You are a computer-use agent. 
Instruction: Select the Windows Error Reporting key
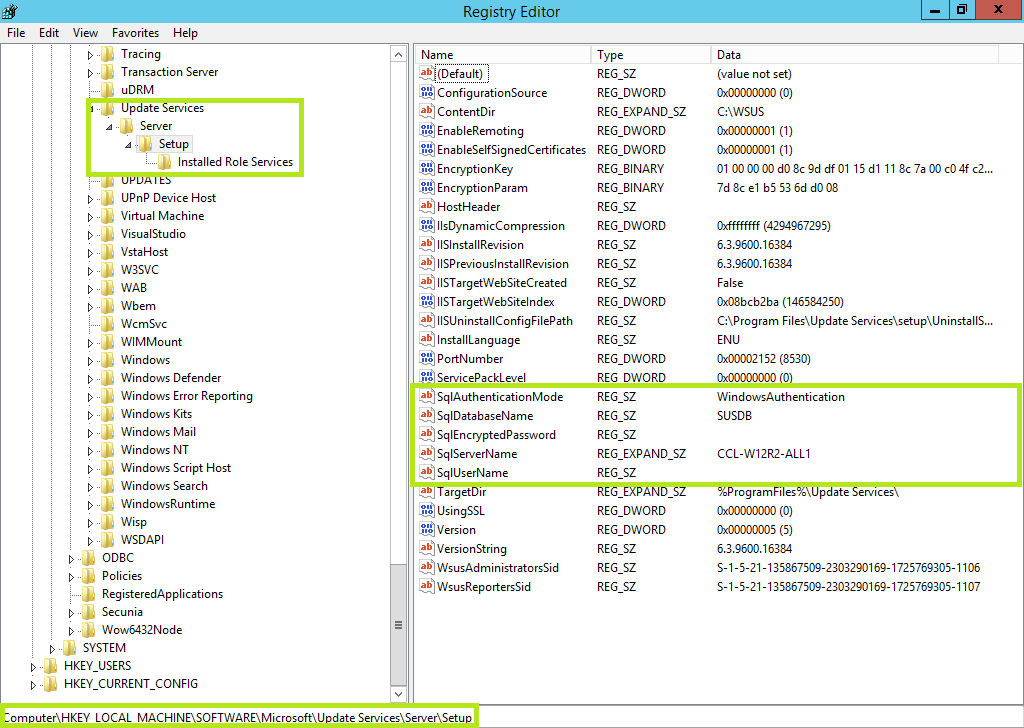(x=187, y=396)
